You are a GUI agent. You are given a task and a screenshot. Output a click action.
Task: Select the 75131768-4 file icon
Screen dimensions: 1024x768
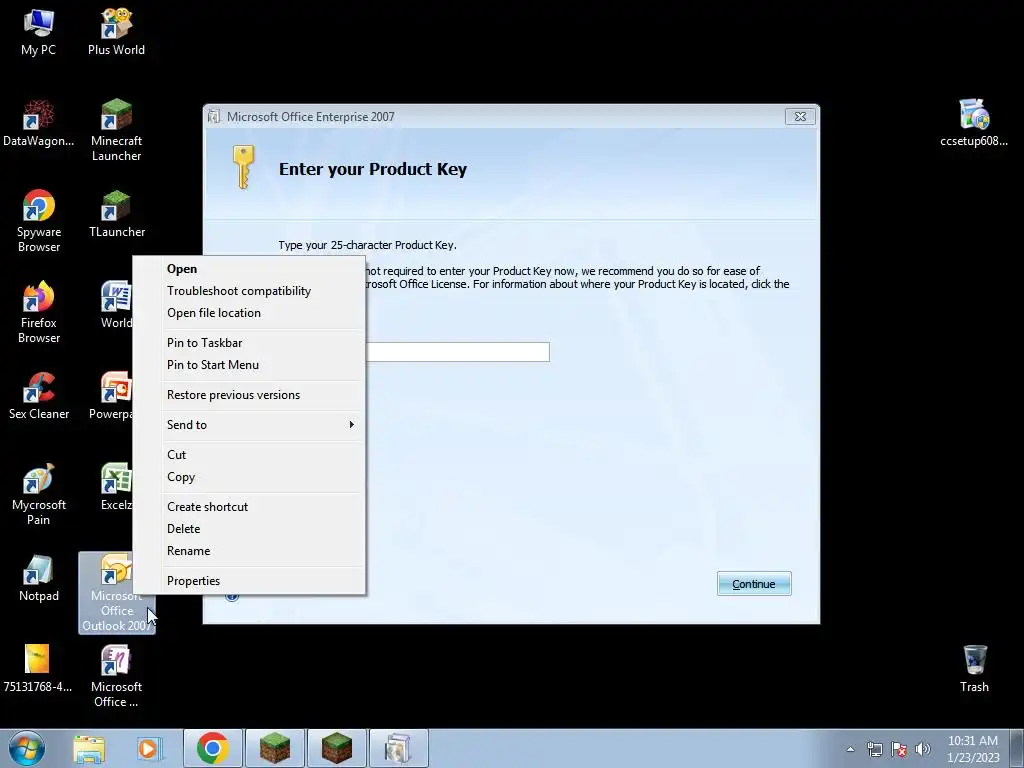pyautogui.click(x=37, y=669)
